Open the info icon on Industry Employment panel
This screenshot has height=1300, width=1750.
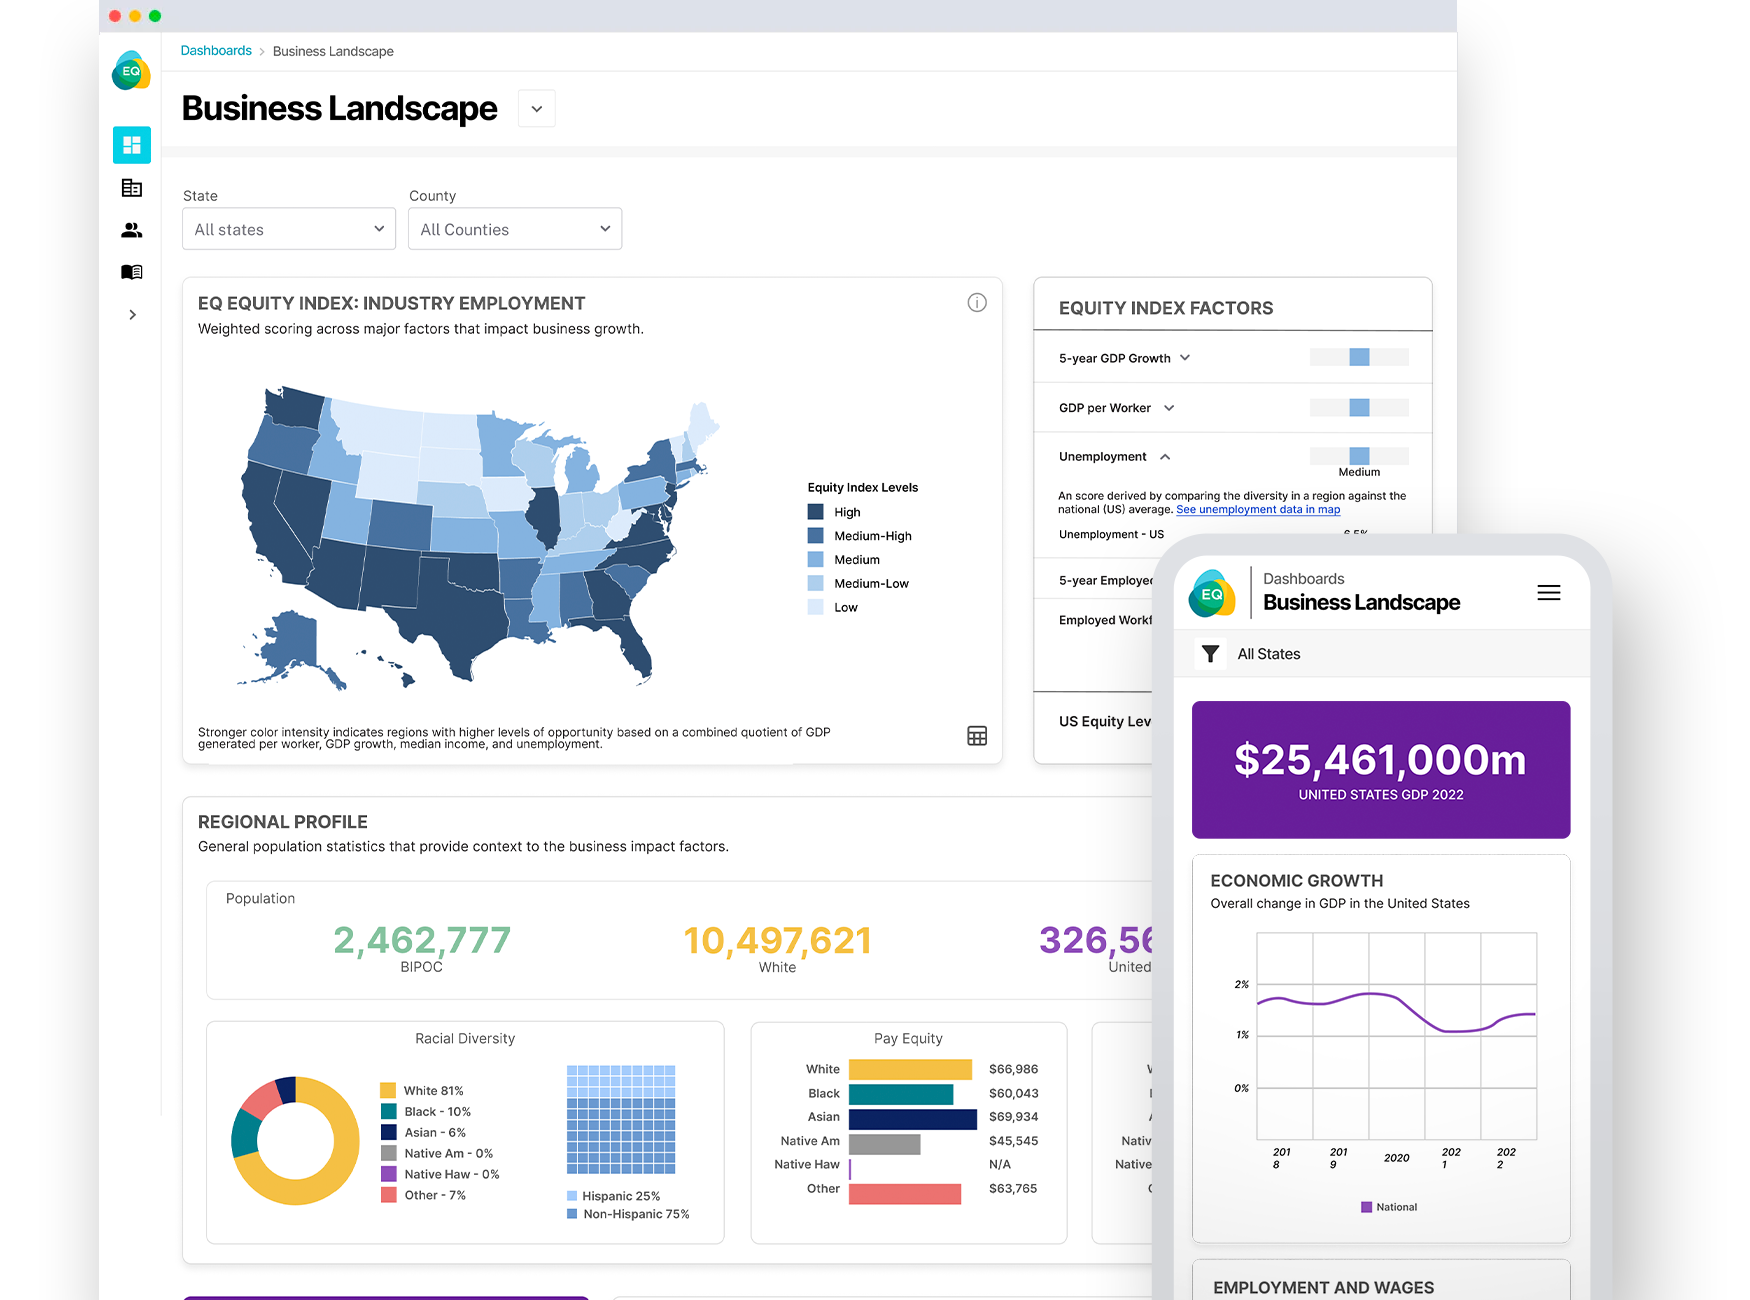tap(977, 302)
